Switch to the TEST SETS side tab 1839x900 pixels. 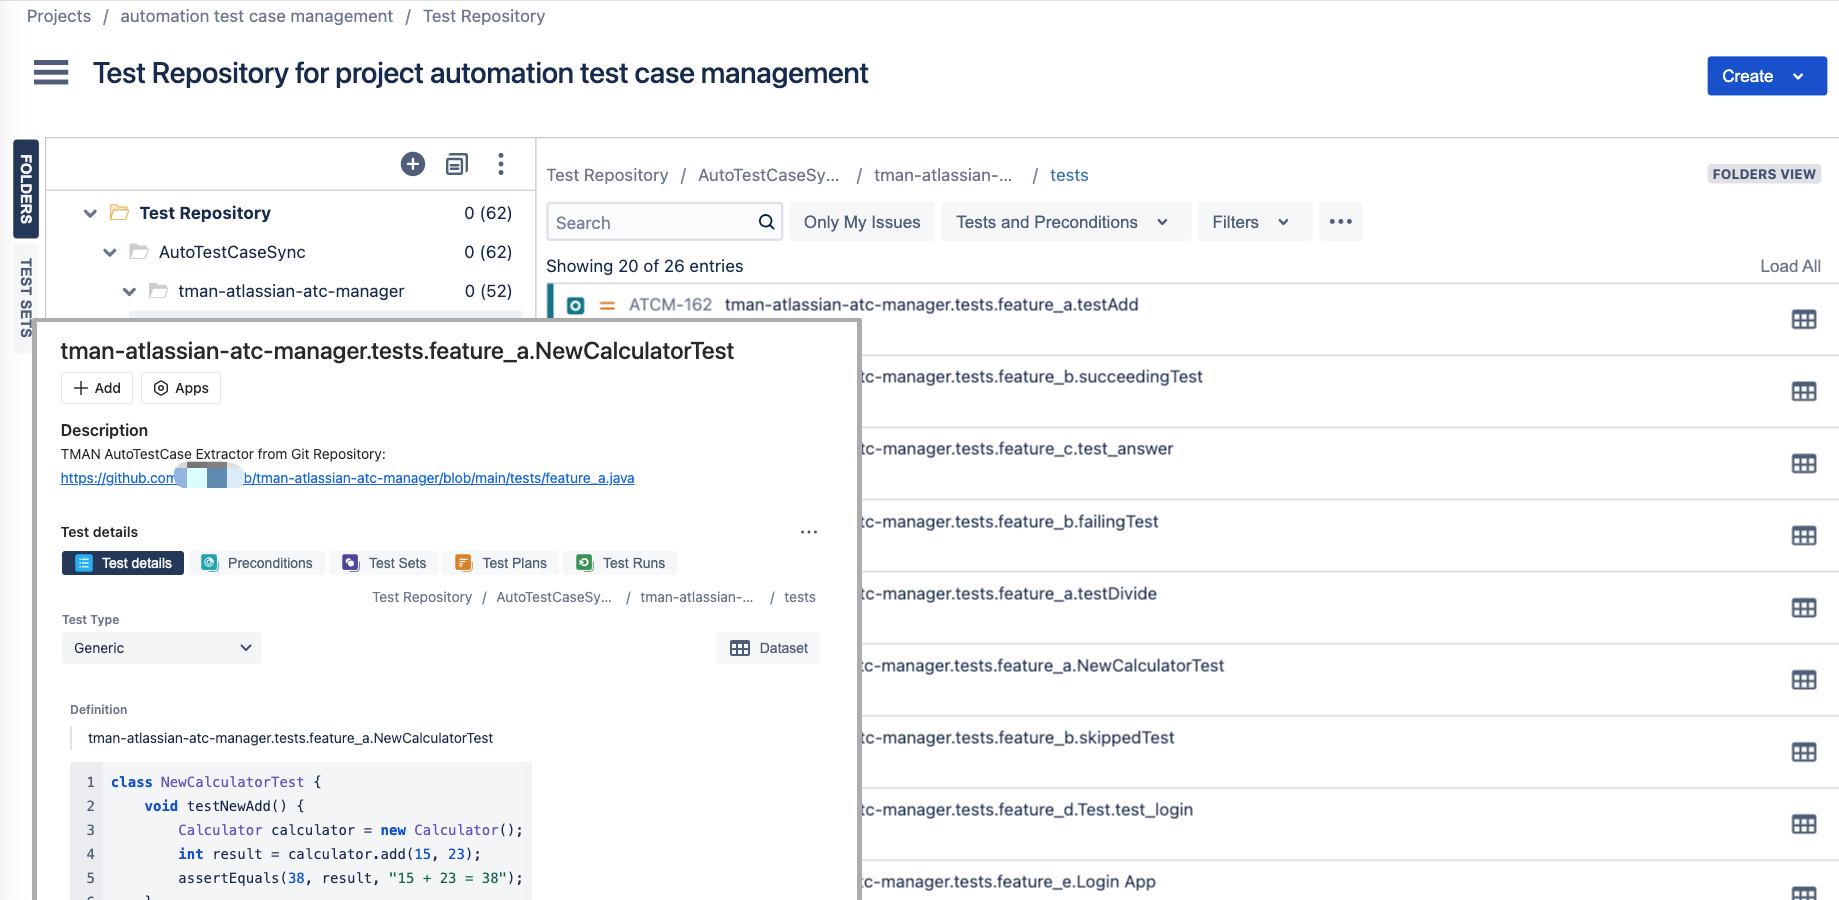[x=26, y=297]
